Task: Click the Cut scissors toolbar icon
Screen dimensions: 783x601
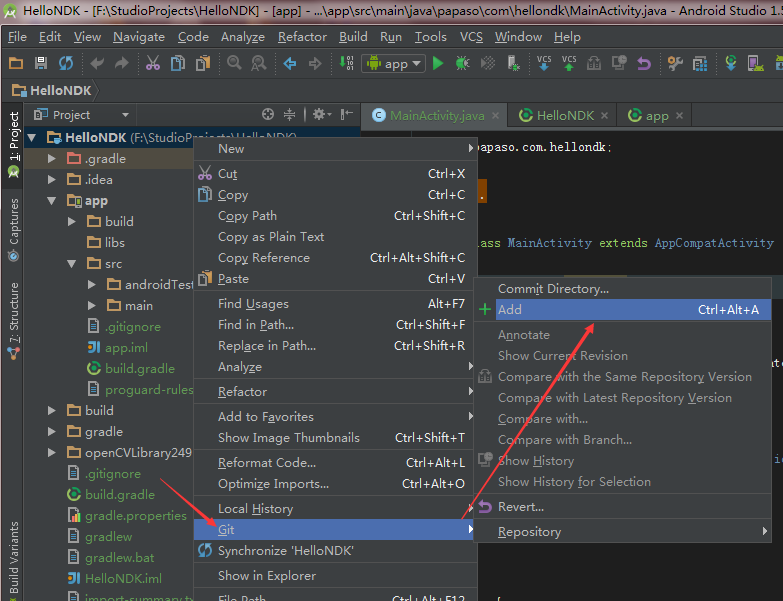Action: pos(153,63)
